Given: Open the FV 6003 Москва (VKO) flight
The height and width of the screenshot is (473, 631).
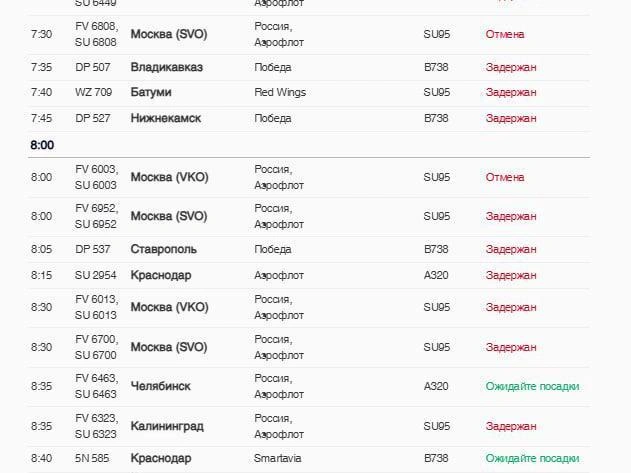Looking at the screenshot, I should (309, 177).
